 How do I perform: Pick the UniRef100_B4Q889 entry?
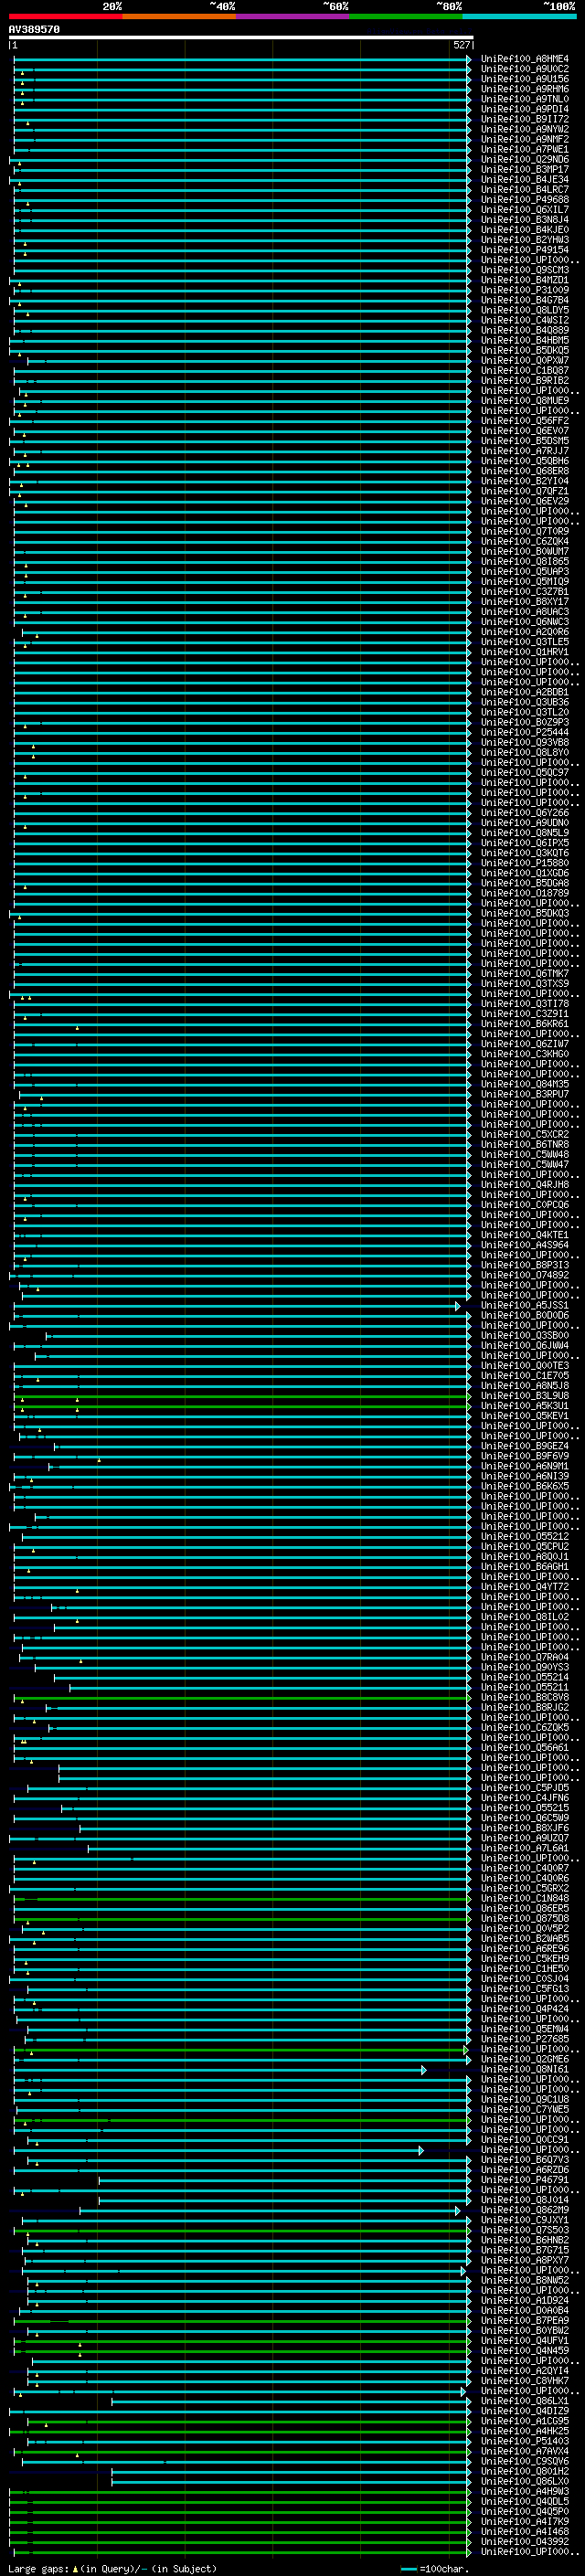(x=524, y=330)
